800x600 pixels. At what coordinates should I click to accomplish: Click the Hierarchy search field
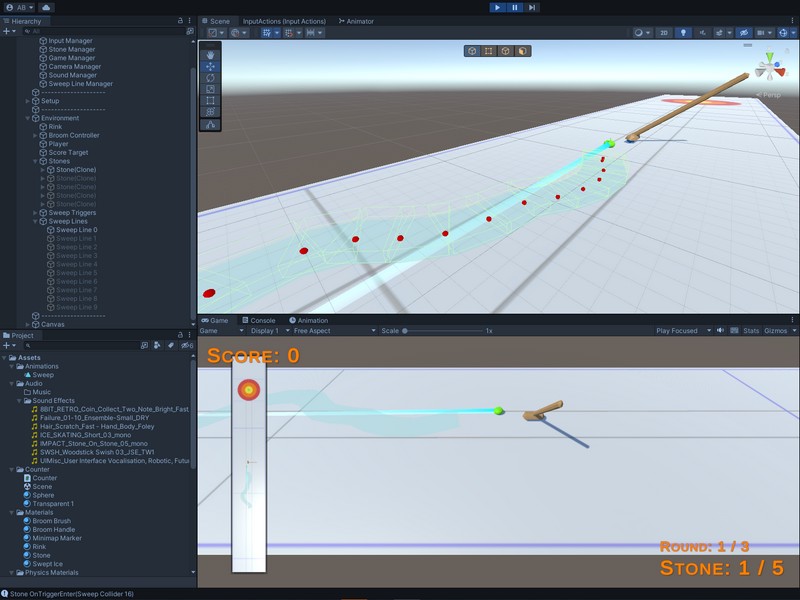(x=105, y=31)
